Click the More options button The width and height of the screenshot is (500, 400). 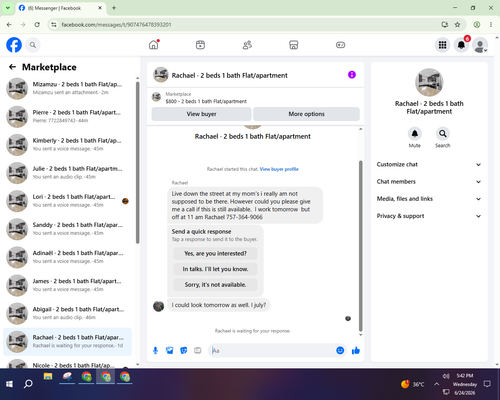[306, 114]
